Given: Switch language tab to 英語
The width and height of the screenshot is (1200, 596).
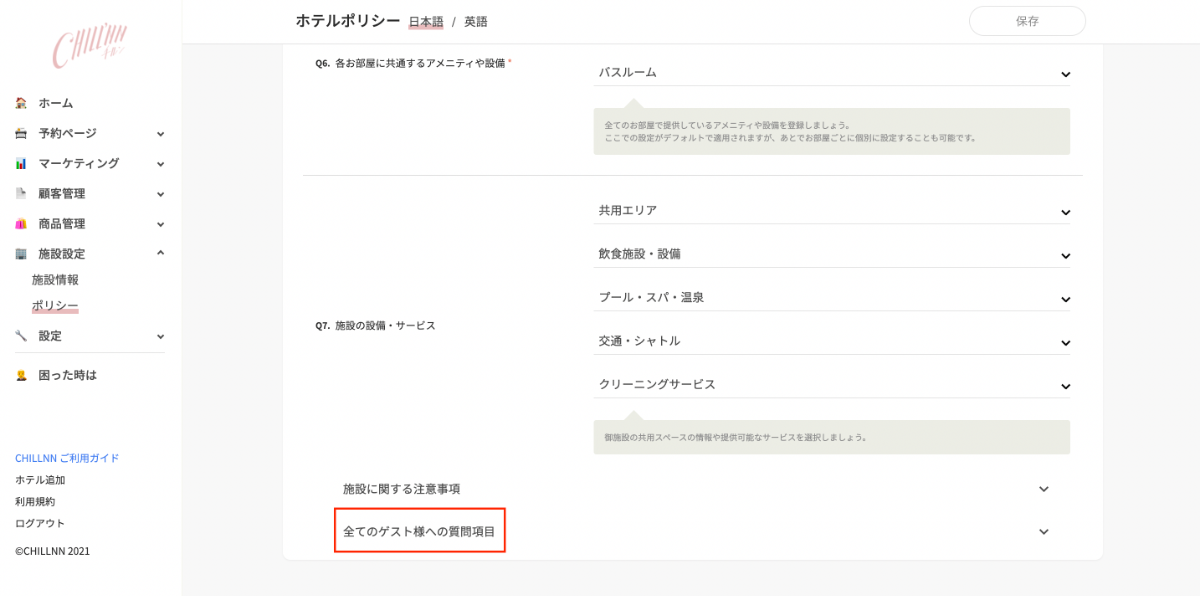Looking at the screenshot, I should (x=476, y=21).
